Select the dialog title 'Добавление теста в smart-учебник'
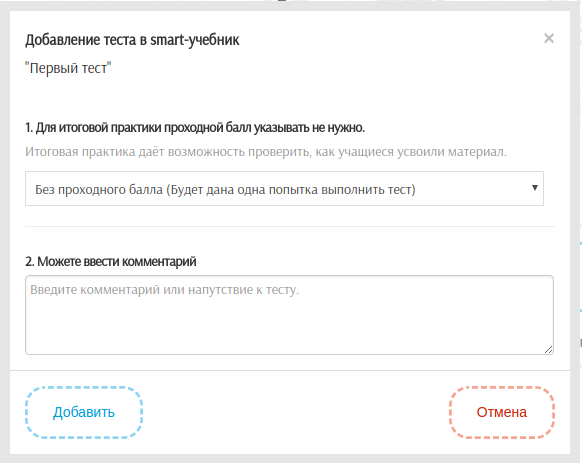This screenshot has width=582, height=463. [x=132, y=40]
